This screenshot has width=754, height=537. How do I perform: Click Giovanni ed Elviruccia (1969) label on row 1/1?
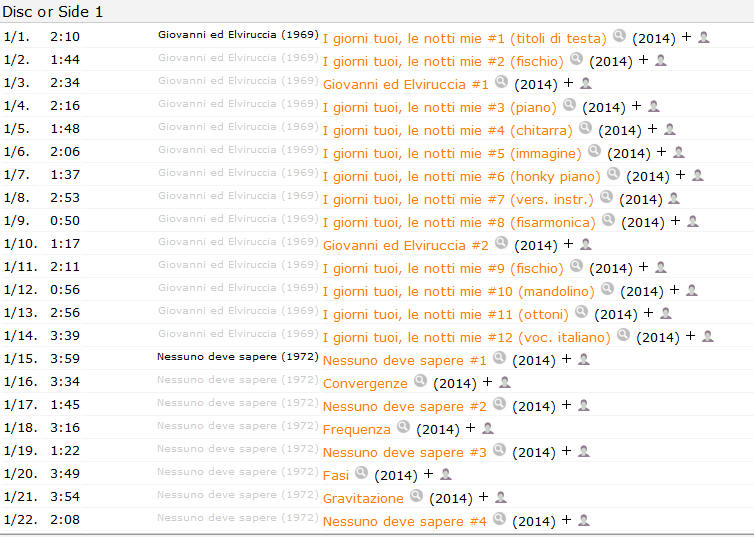click(239, 35)
